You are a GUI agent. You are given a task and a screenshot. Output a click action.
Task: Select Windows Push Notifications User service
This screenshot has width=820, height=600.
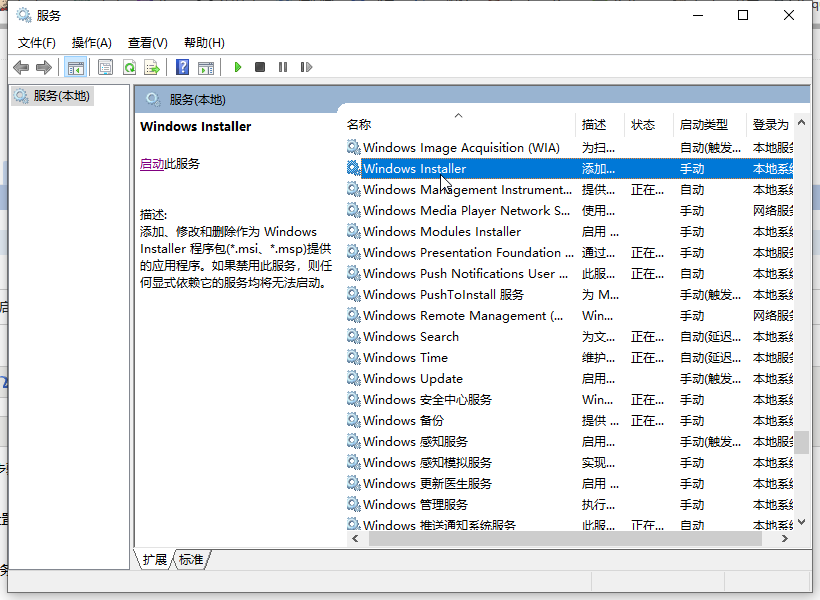click(x=570, y=274)
